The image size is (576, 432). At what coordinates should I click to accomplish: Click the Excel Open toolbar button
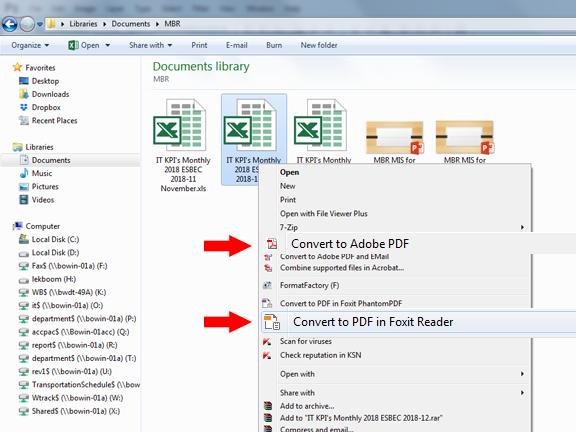click(x=84, y=45)
